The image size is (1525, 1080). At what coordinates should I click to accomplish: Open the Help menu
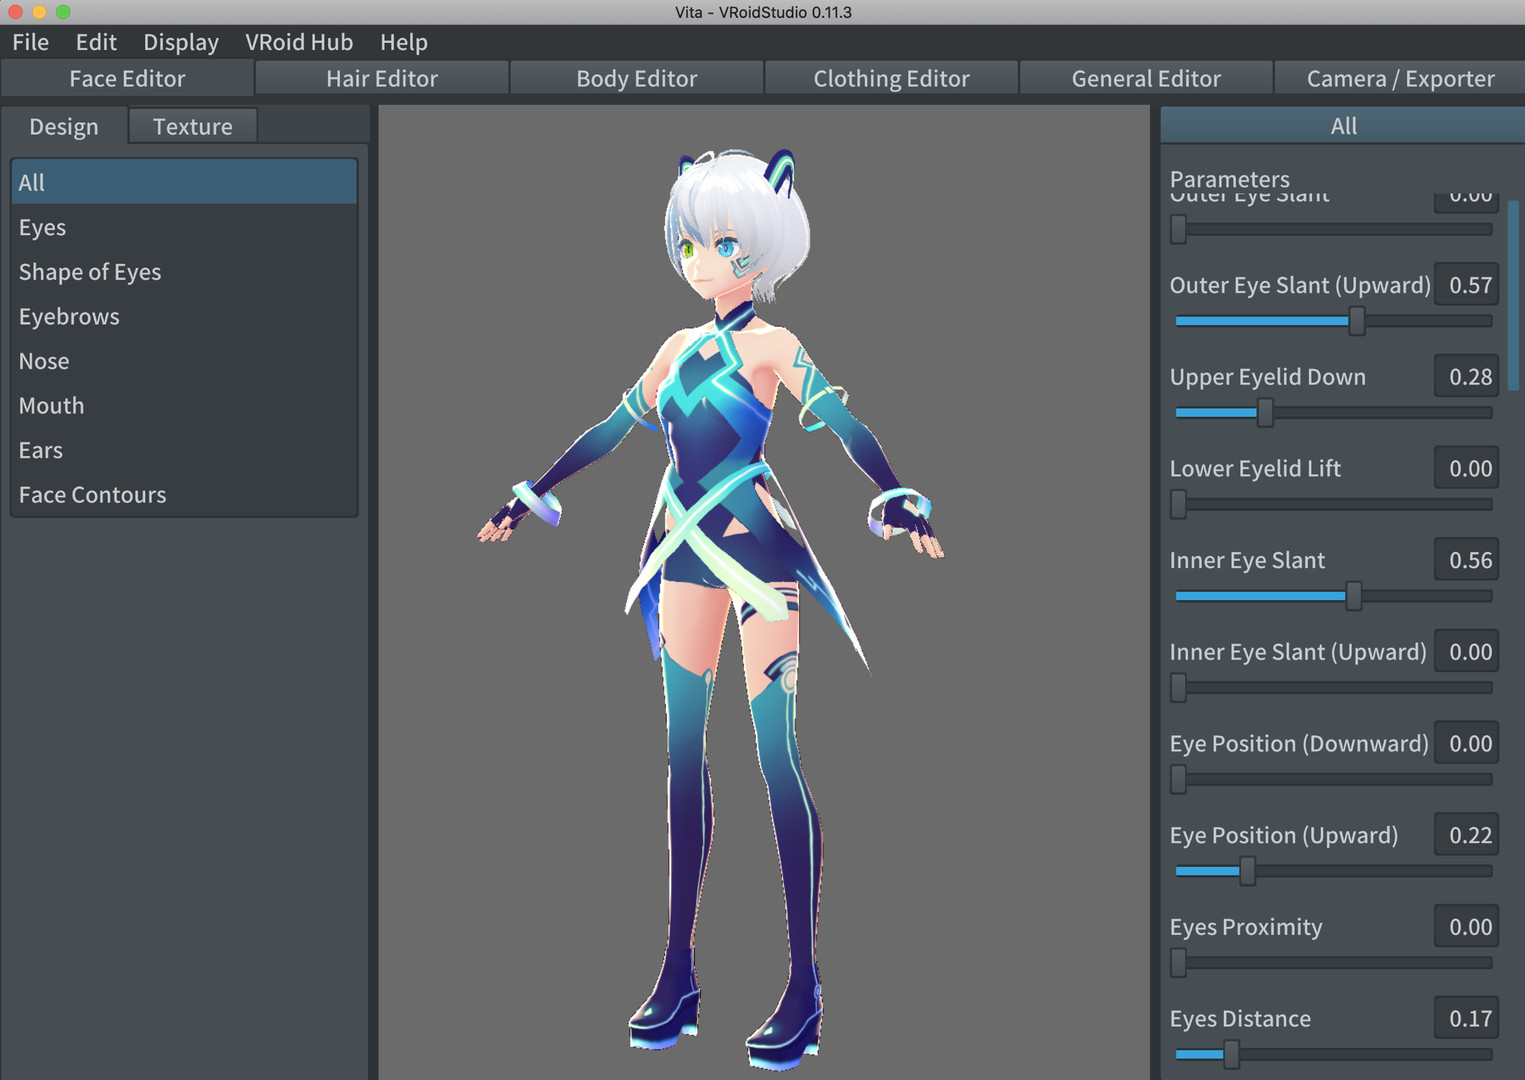point(403,42)
